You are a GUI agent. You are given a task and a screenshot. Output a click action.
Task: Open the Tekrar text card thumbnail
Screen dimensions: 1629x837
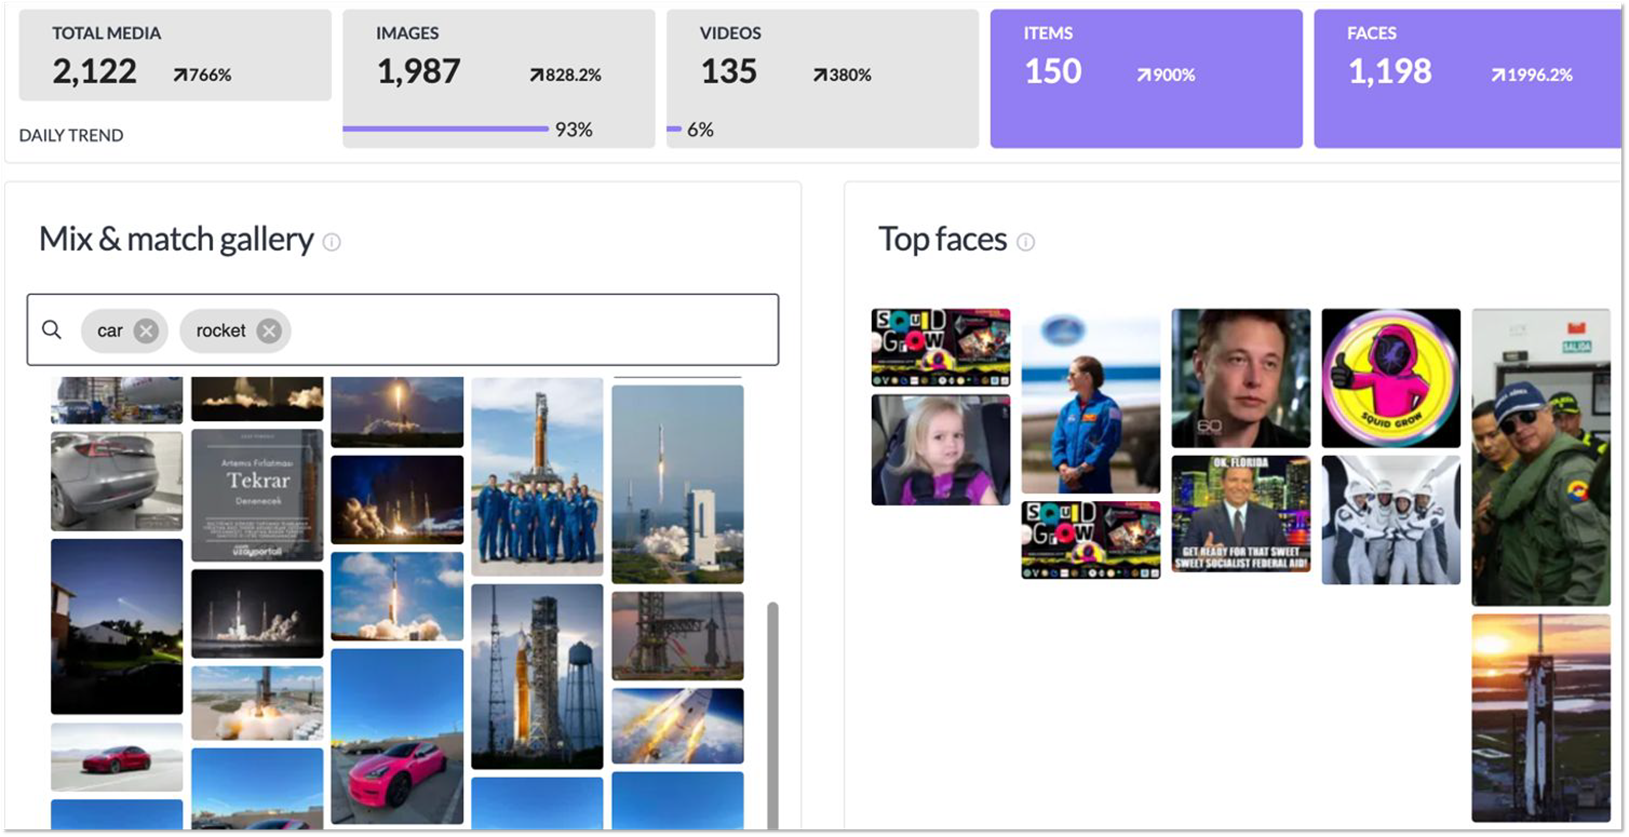click(x=257, y=495)
